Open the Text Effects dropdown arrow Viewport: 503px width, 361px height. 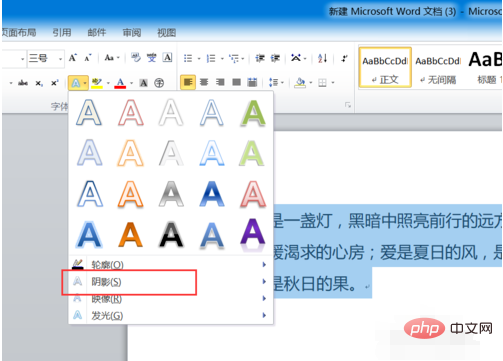(85, 83)
